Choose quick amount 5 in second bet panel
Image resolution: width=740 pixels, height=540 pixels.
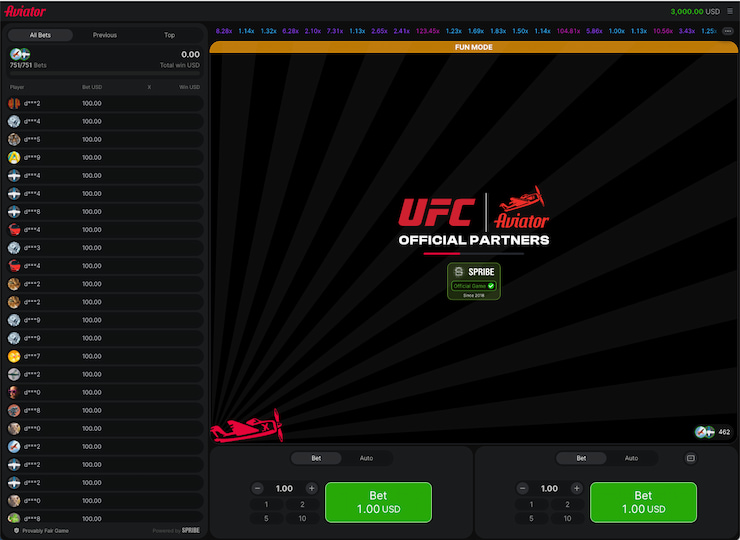tap(531, 518)
